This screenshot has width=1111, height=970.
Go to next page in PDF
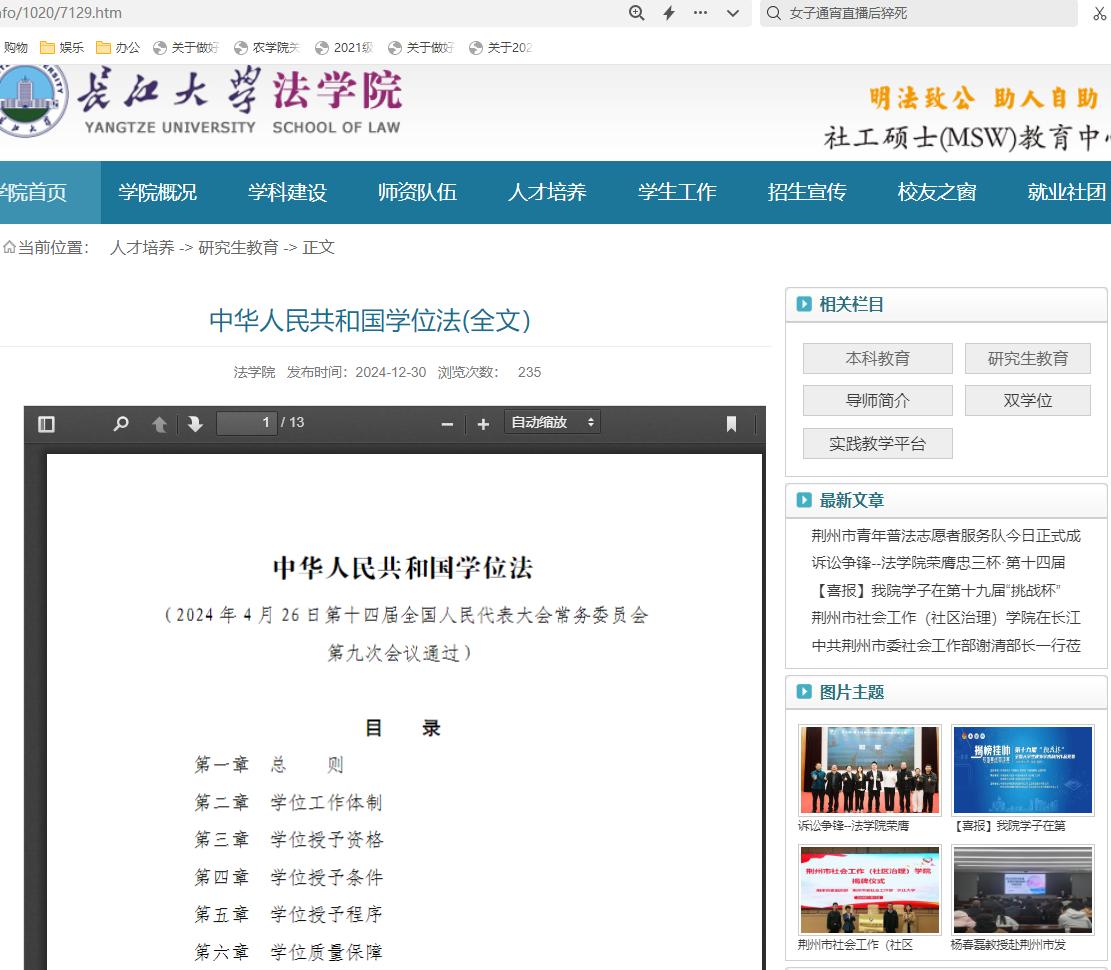[x=195, y=424]
